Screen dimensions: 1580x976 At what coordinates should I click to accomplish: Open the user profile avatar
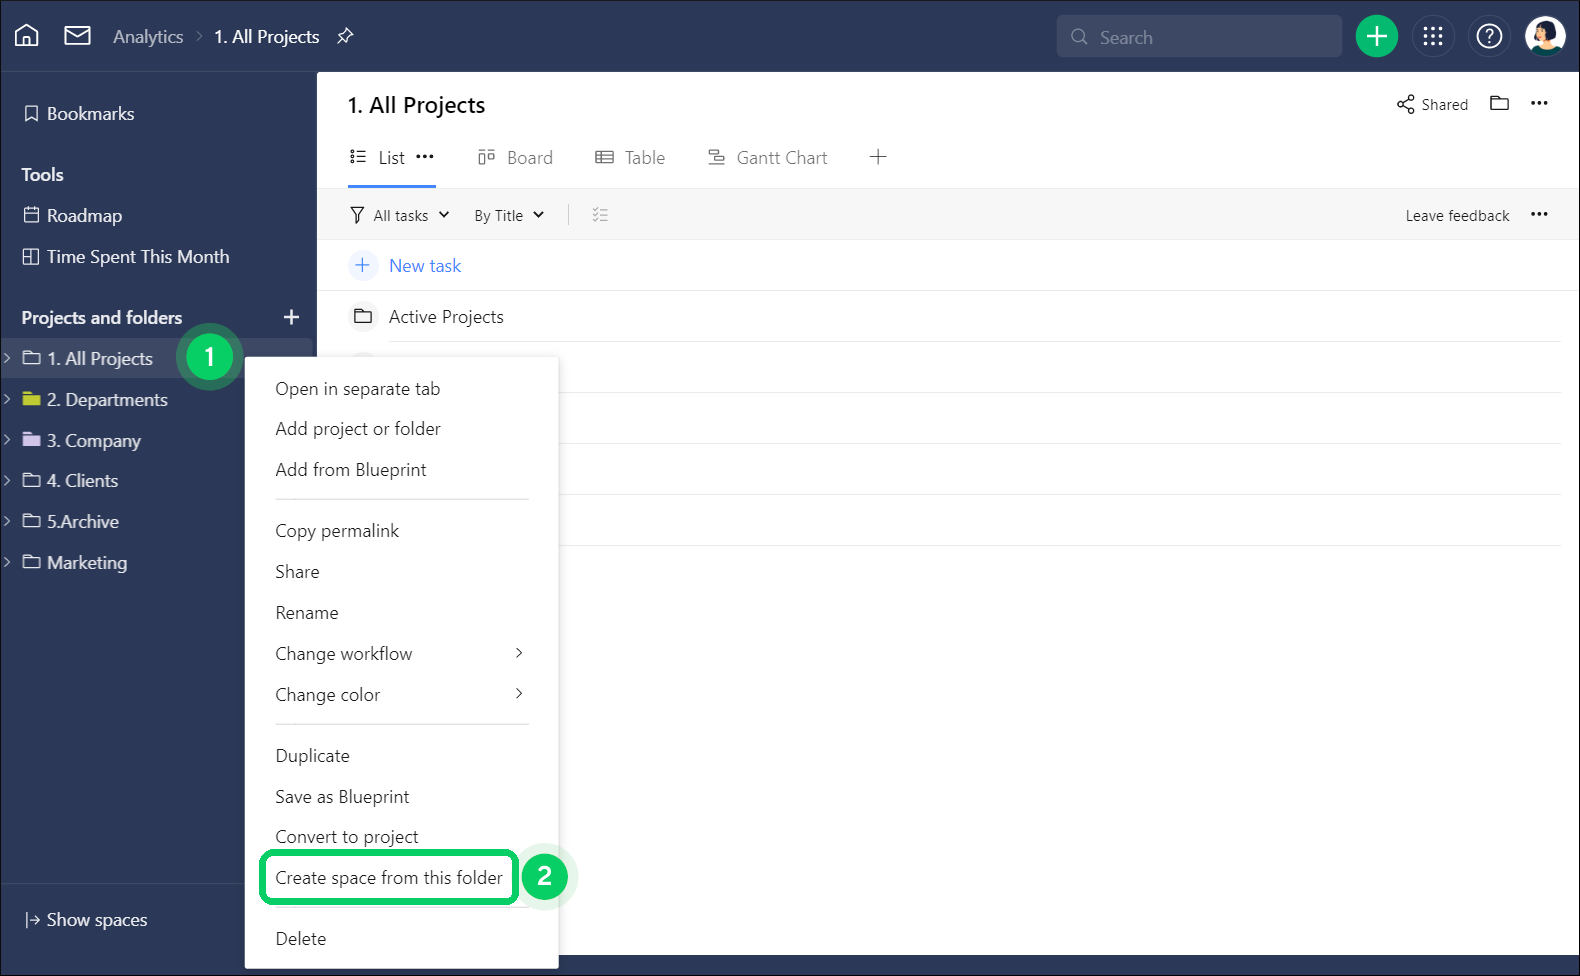[x=1544, y=36]
